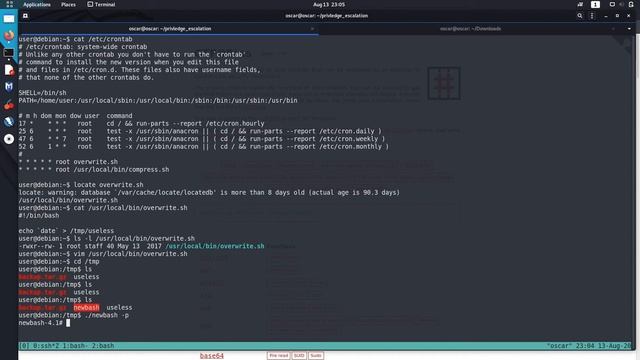Viewport: 640px width, 360px height.
Task: Launch Firefox from the dock
Action: [9, 36]
